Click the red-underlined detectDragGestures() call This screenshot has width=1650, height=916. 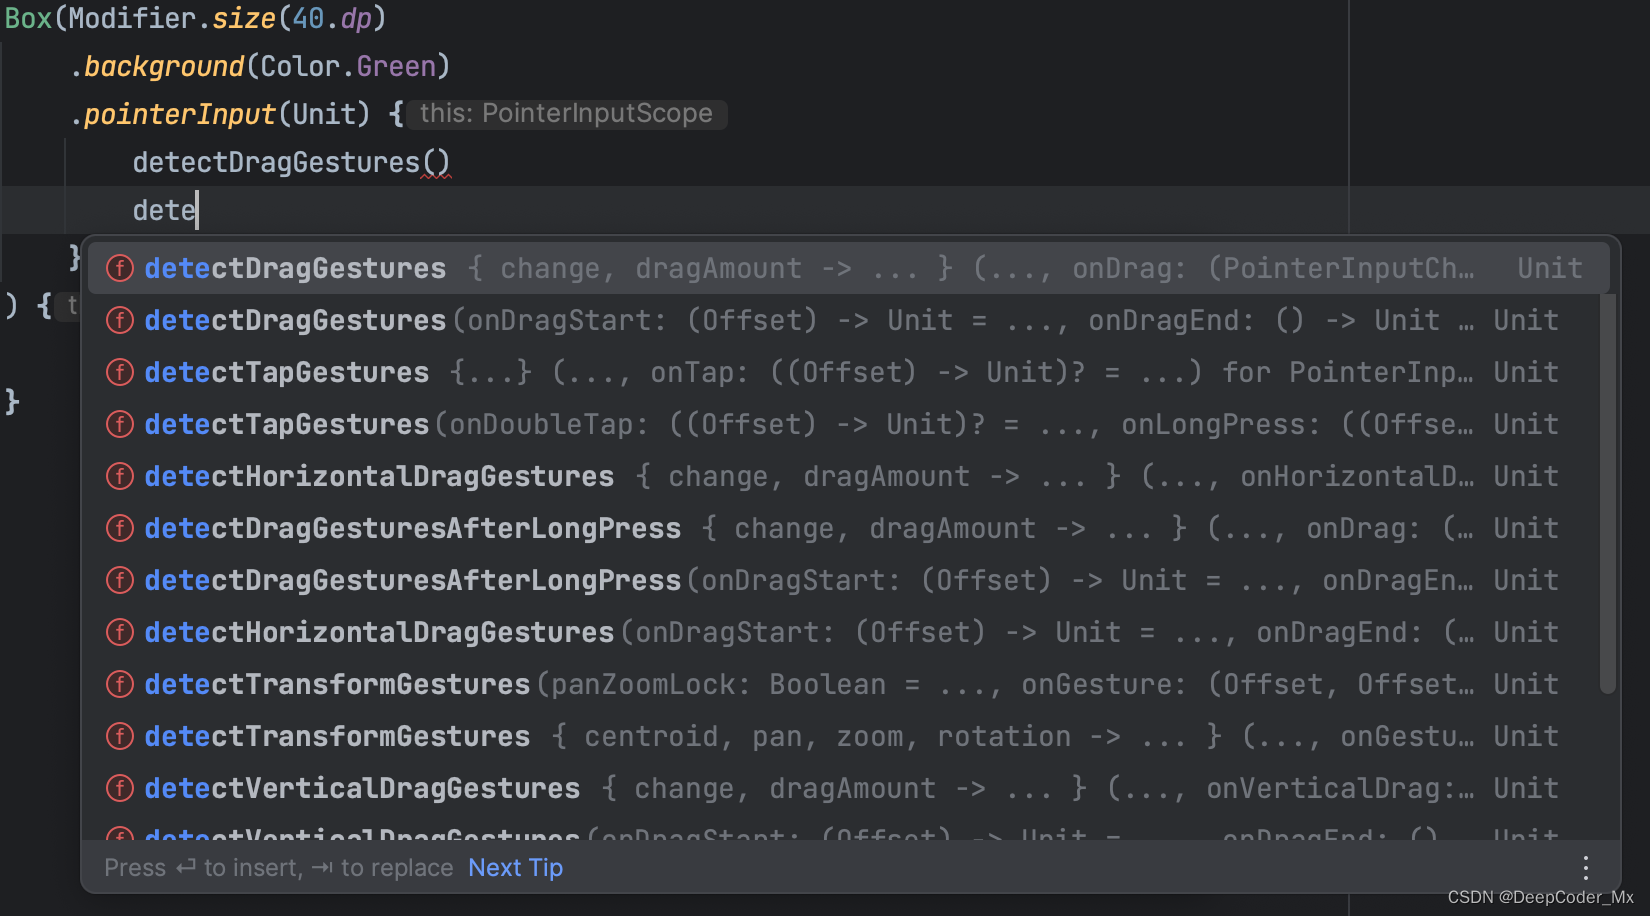(290, 161)
